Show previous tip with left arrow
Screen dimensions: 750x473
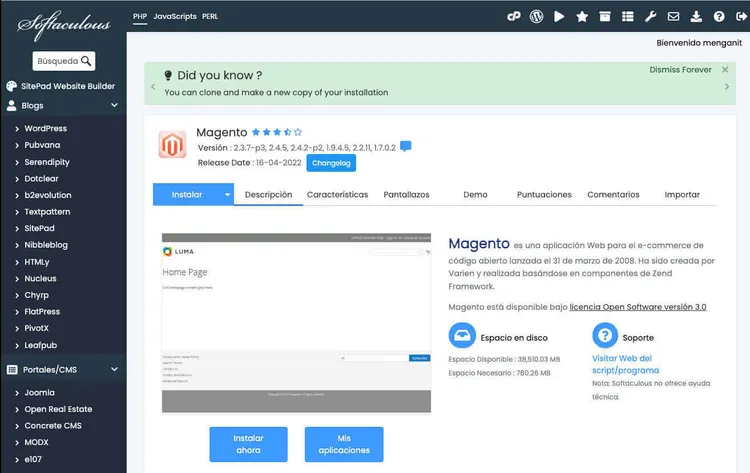click(153, 87)
